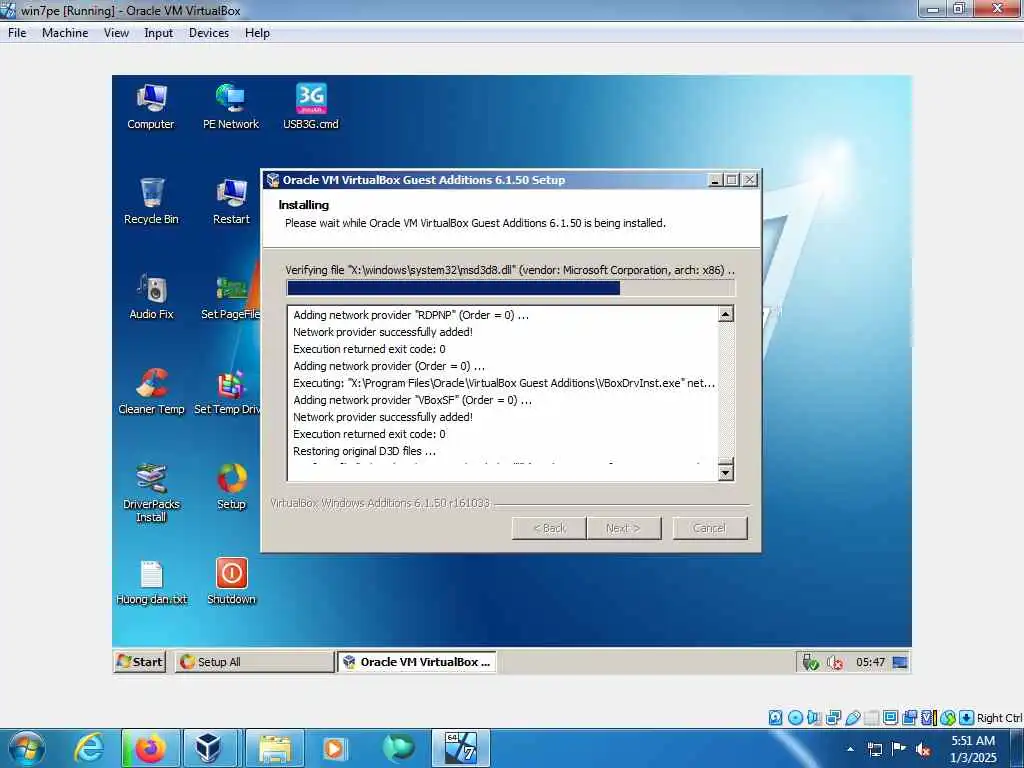Open the Help menu
This screenshot has height=768, width=1024.
(257, 33)
